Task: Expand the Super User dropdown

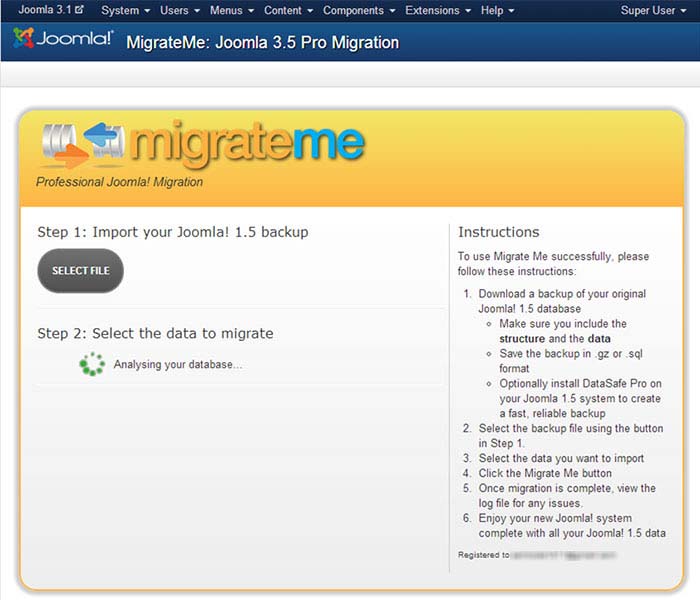Action: pos(653,10)
